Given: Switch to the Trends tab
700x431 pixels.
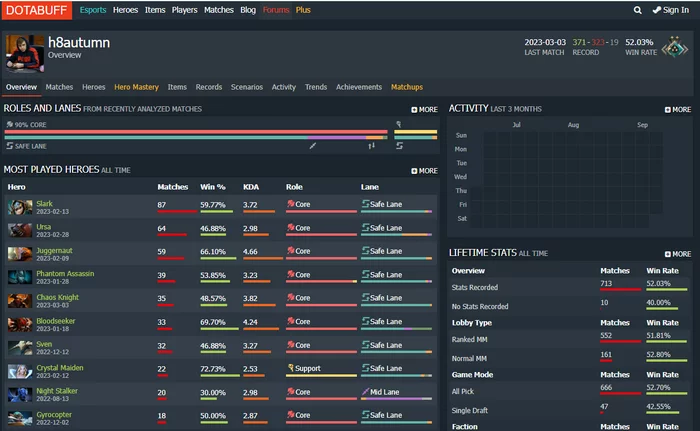Looking at the screenshot, I should 316,87.
